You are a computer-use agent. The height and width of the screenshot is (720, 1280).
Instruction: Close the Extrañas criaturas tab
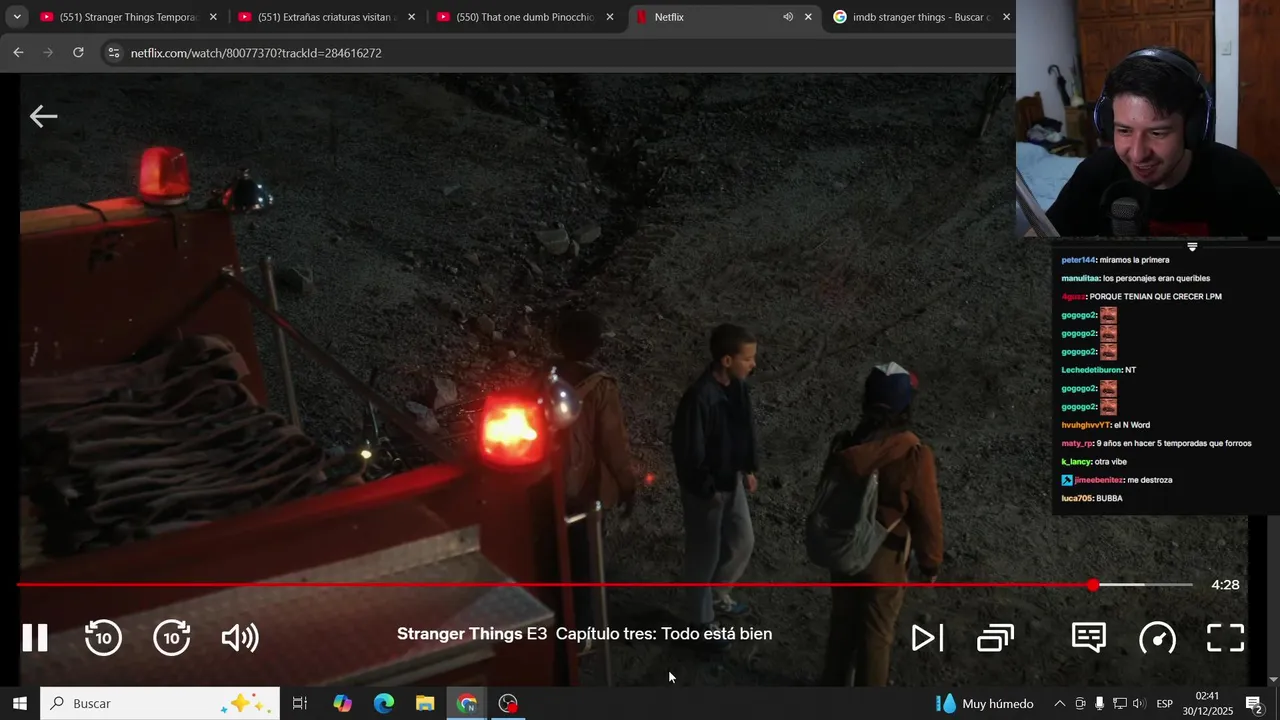(411, 17)
